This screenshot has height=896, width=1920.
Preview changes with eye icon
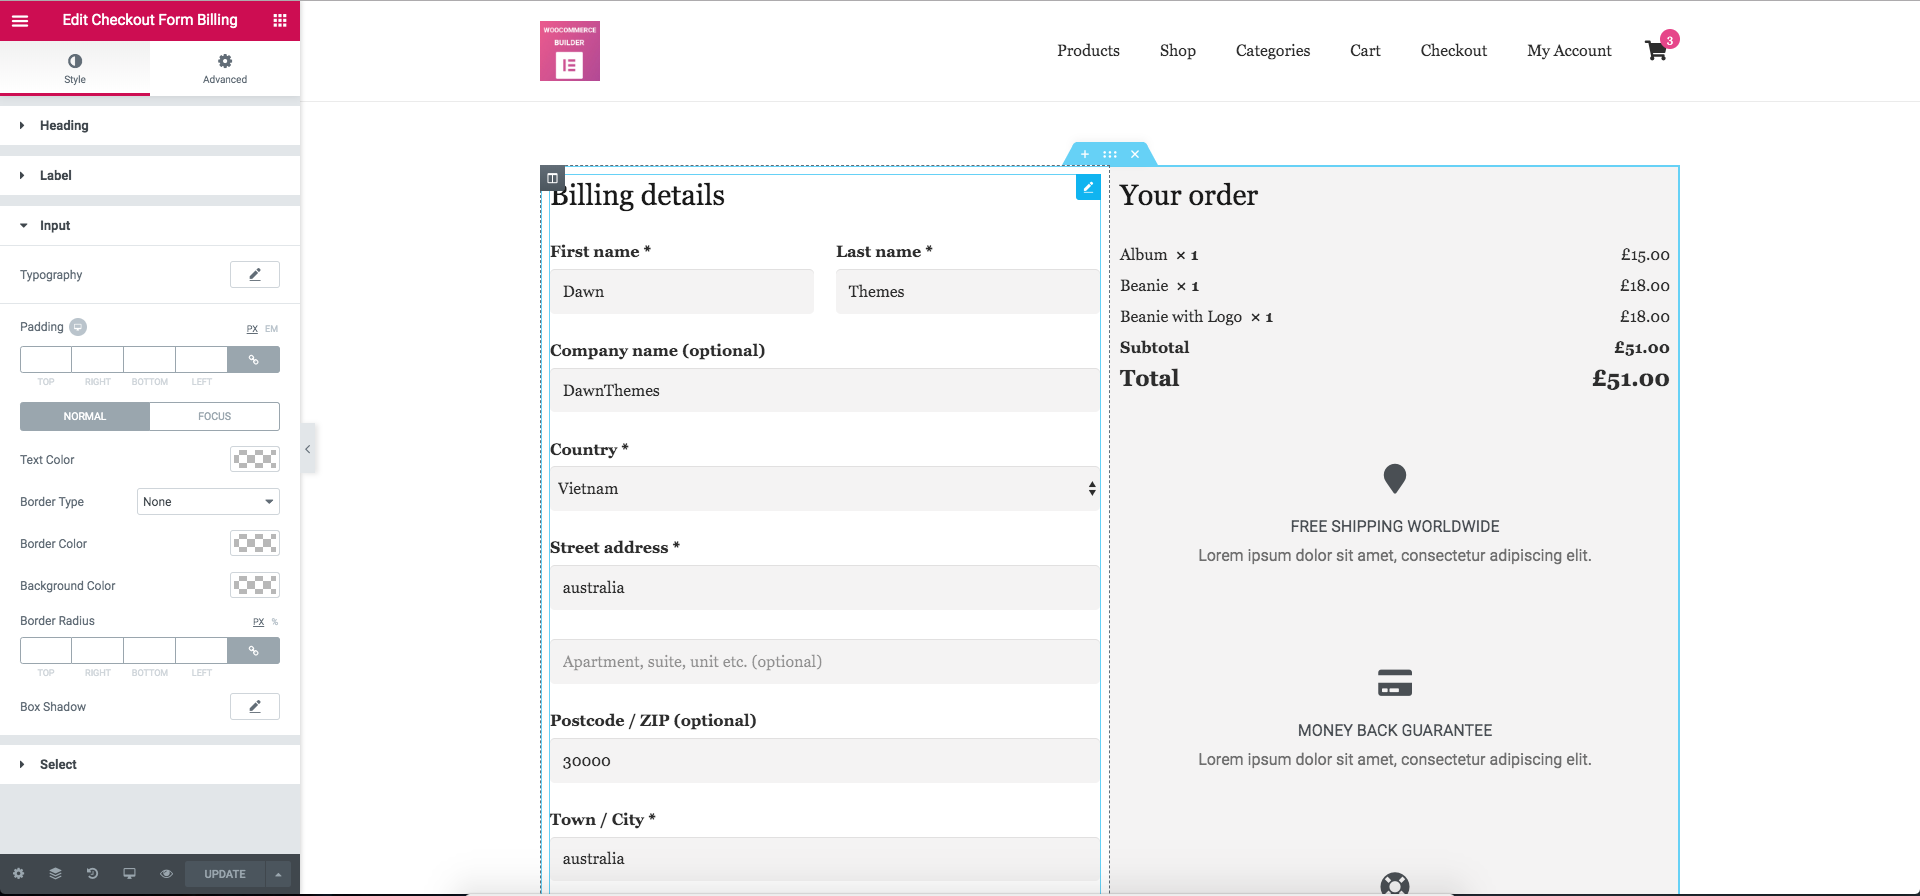click(166, 873)
